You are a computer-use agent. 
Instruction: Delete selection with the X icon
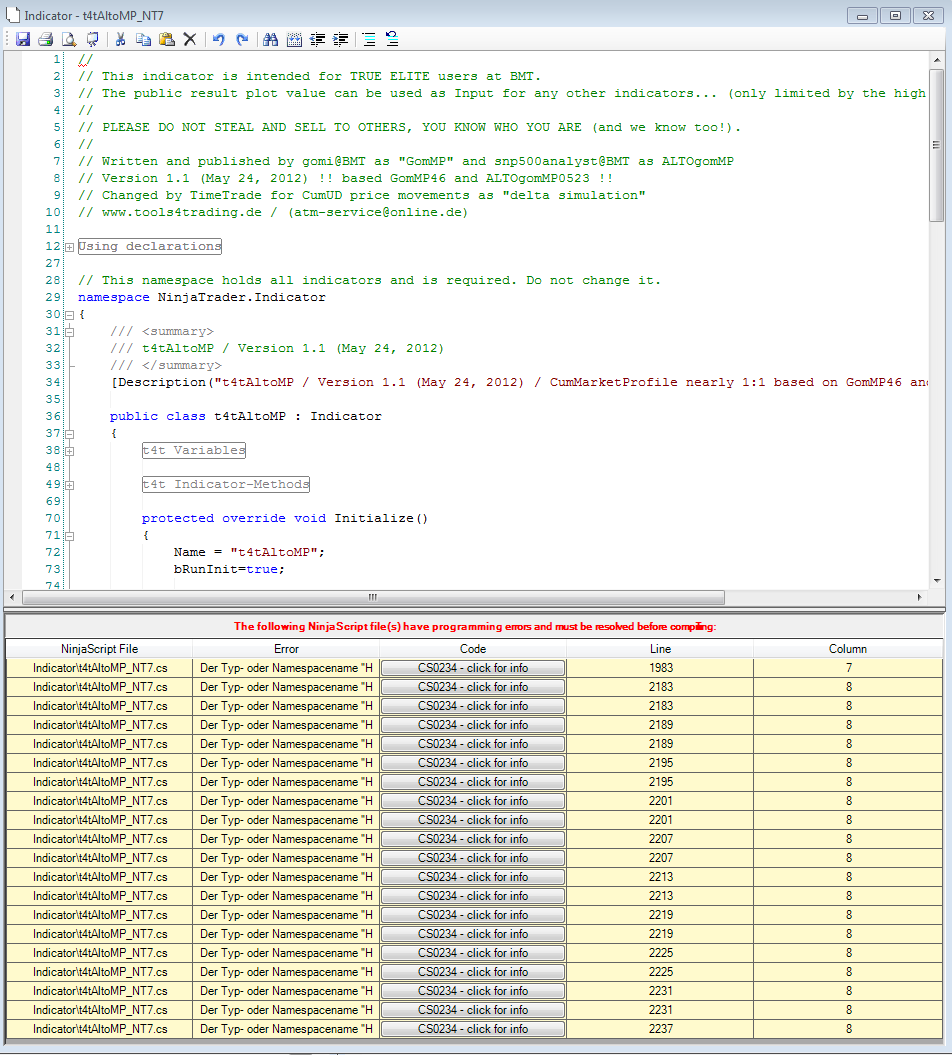click(190, 39)
